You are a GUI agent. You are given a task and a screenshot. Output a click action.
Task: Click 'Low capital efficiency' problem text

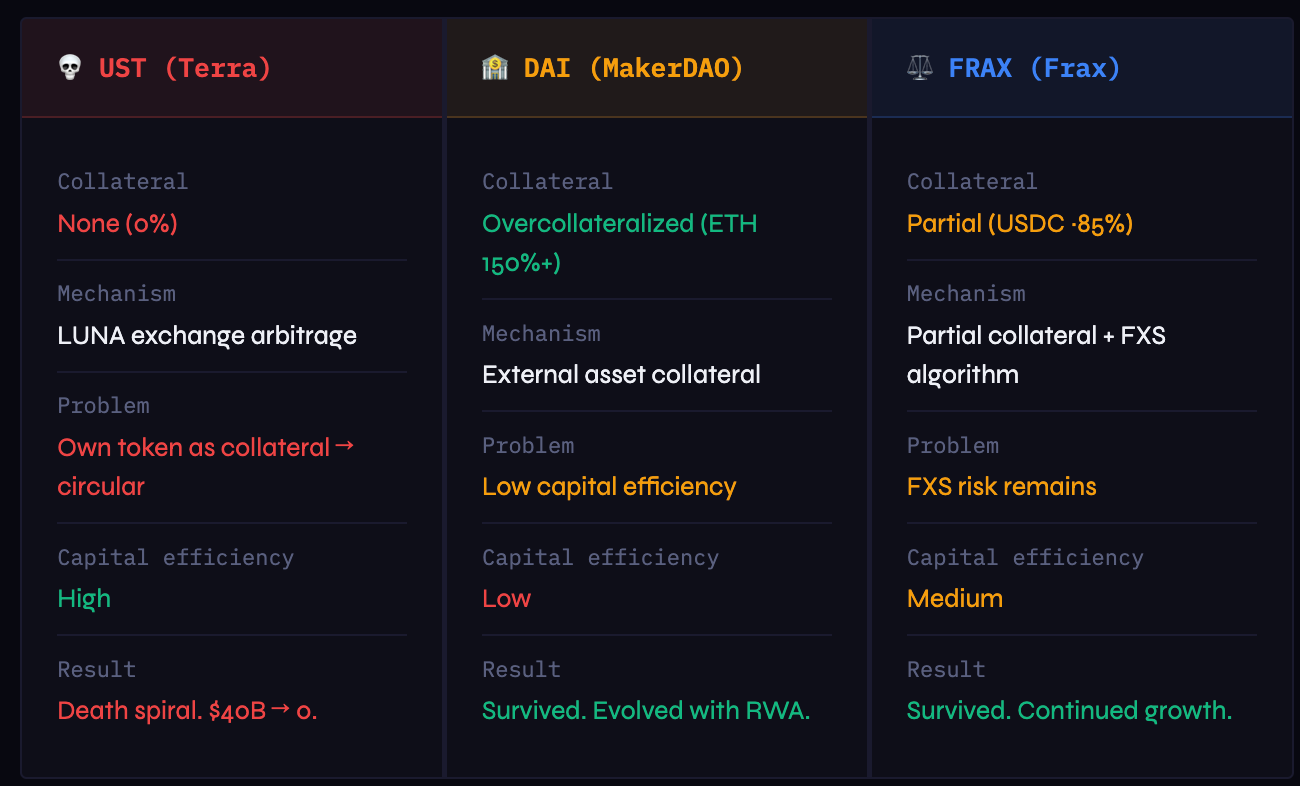609,487
